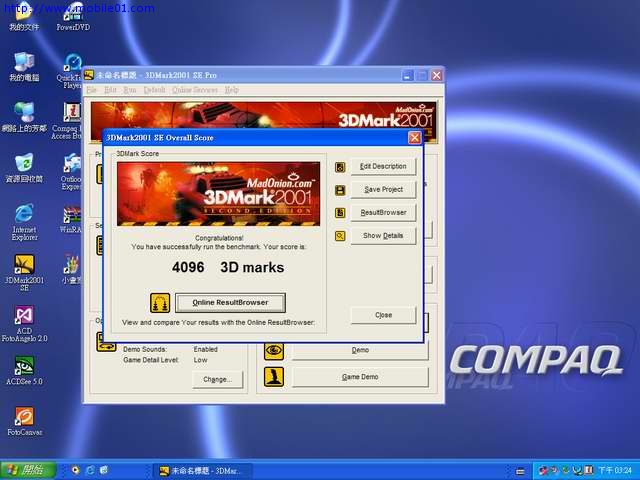The width and height of the screenshot is (640, 480).
Task: Click the ResultBrowser icon beside its button
Action: (340, 213)
